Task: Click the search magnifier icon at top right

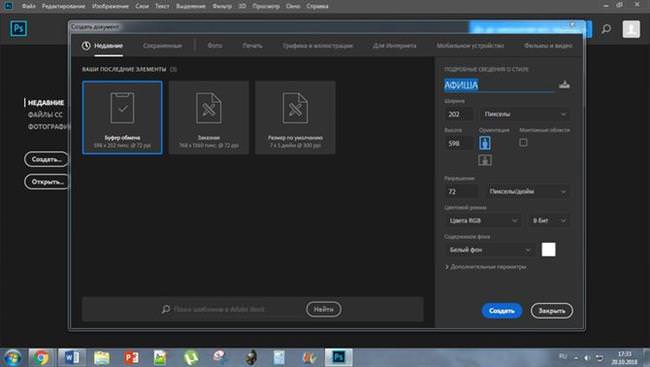Action: tap(606, 29)
